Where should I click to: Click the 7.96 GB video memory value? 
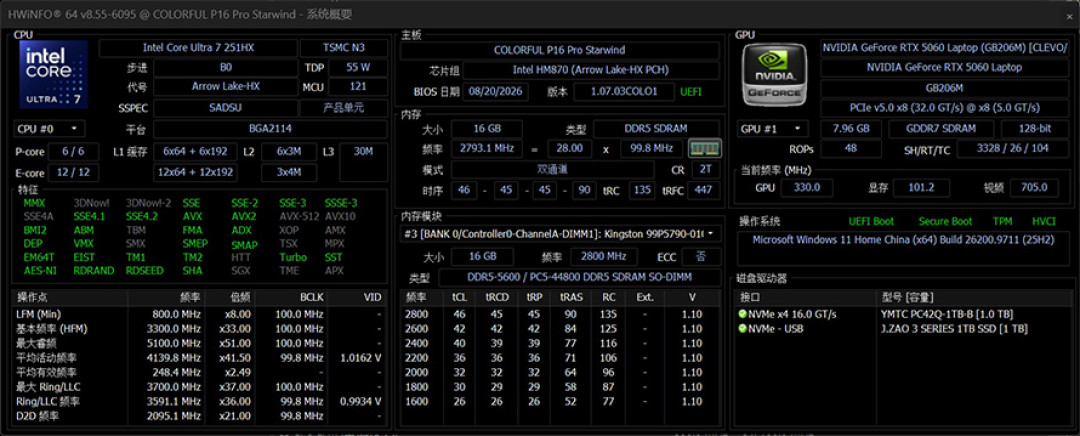click(851, 129)
